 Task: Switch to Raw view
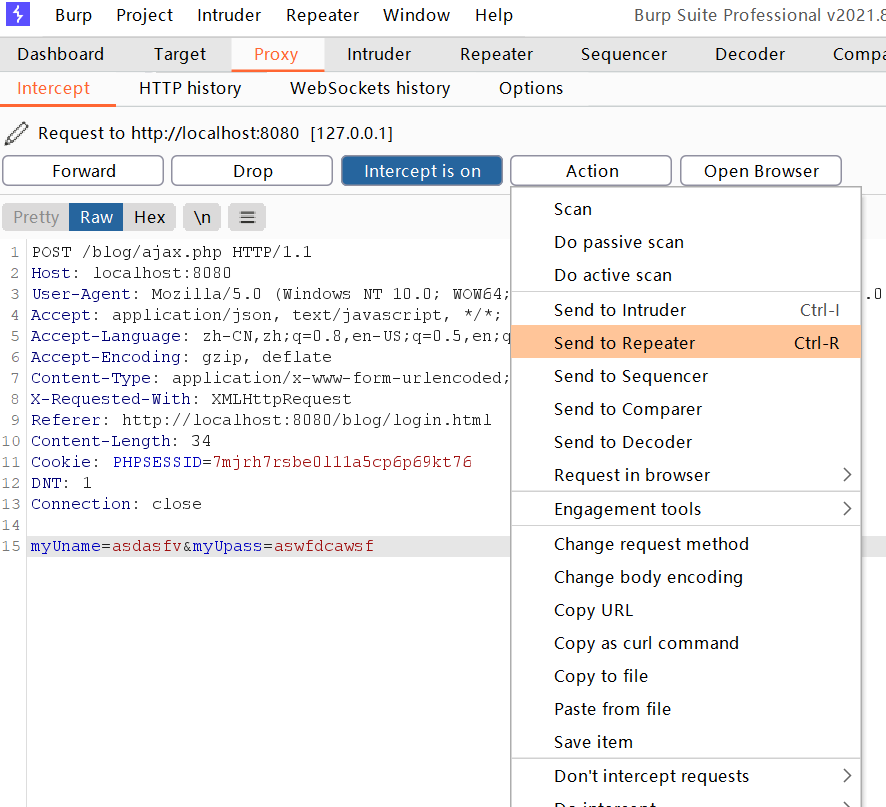pos(96,218)
